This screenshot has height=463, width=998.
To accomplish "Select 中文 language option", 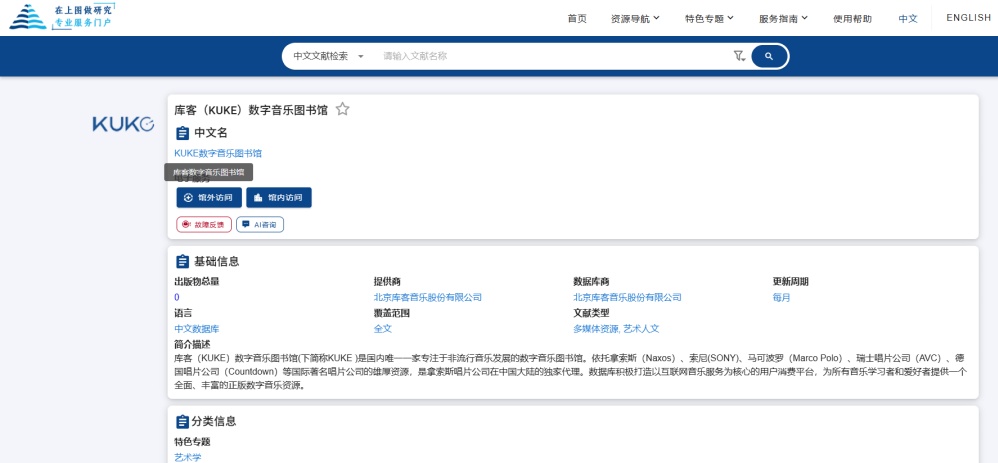I will pyautogui.click(x=908, y=18).
